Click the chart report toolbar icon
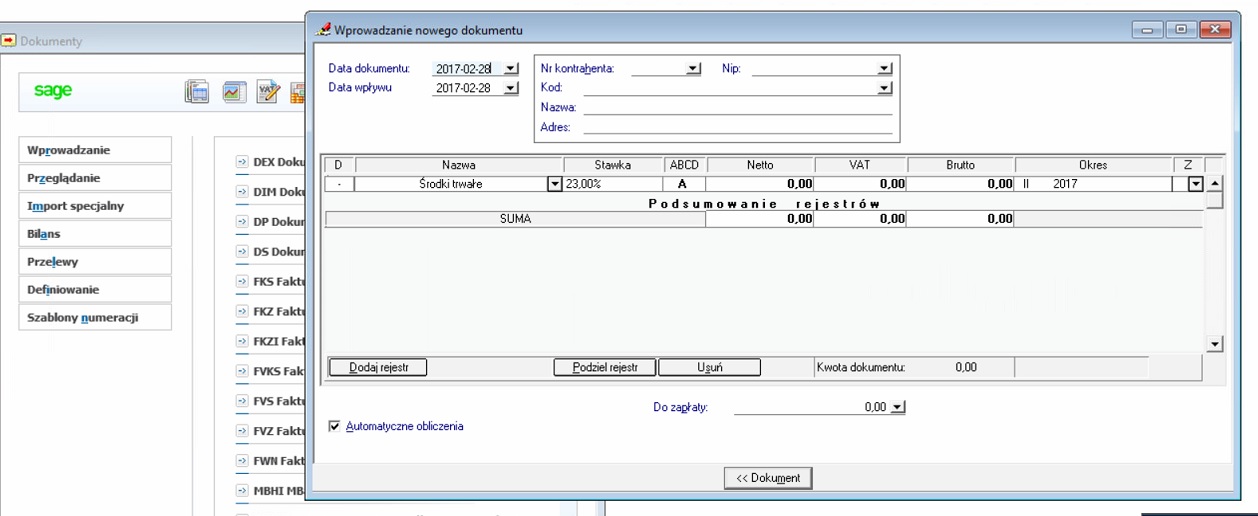Viewport: 1258px width, 516px height. (234, 92)
